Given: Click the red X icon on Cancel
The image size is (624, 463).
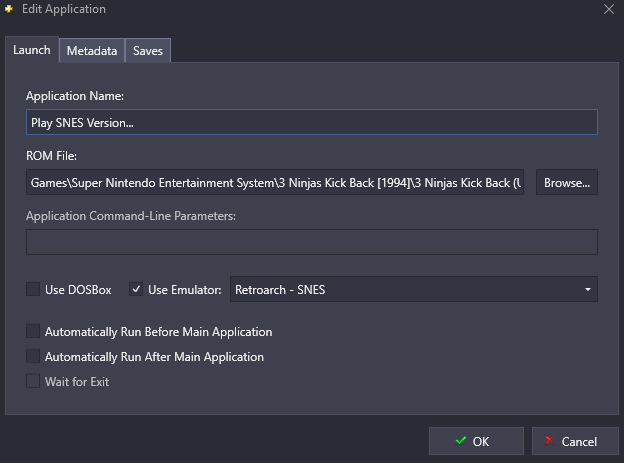Looking at the screenshot, I should (548, 441).
